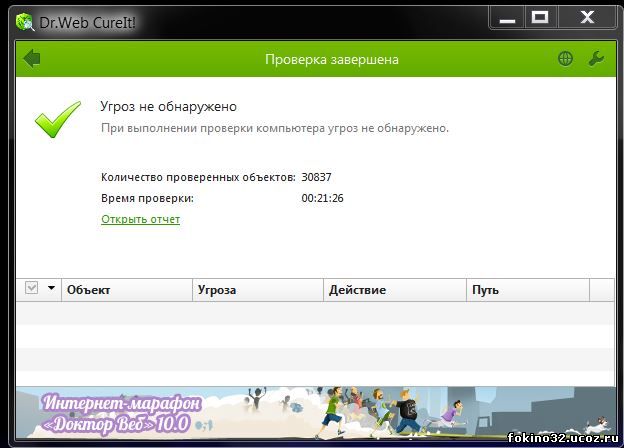Open the wrench settings menu
This screenshot has height=448, width=624.
(596, 58)
